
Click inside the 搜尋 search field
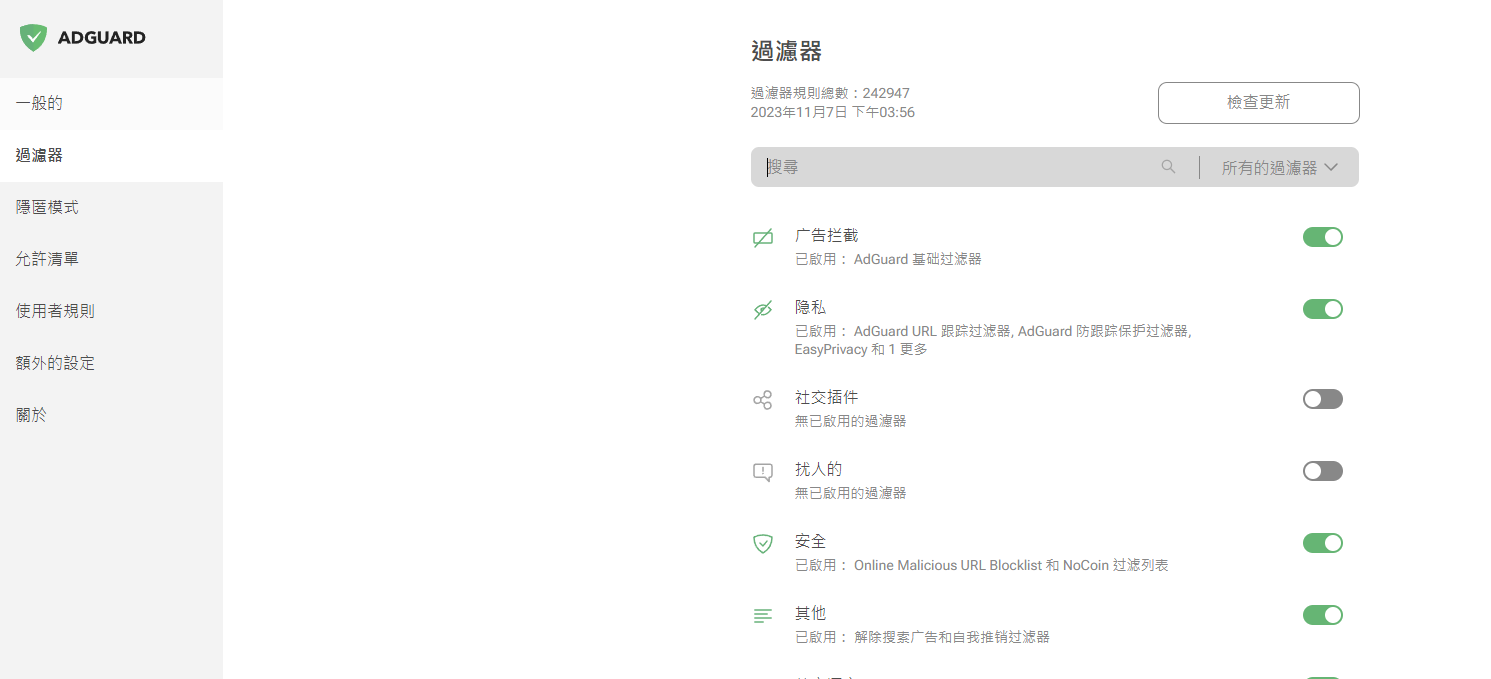point(950,167)
